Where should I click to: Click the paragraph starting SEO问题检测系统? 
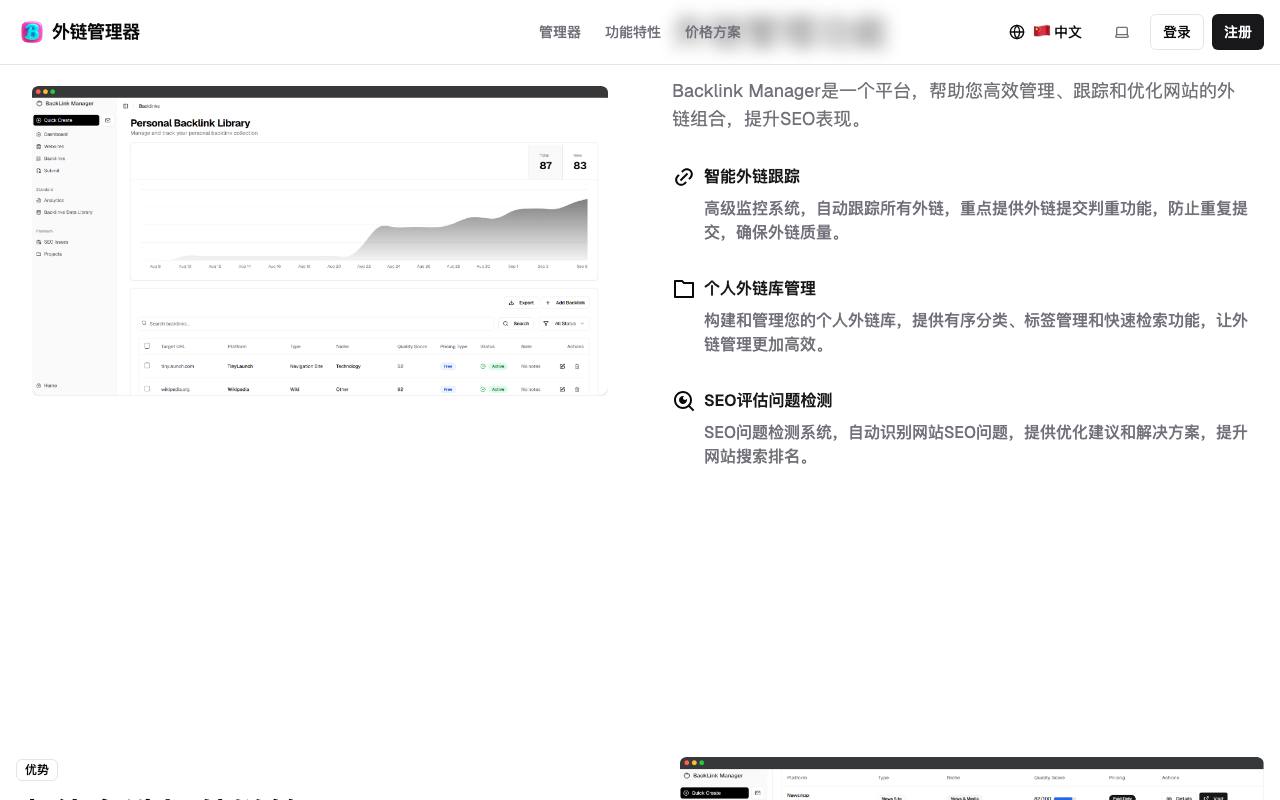[x=976, y=444]
